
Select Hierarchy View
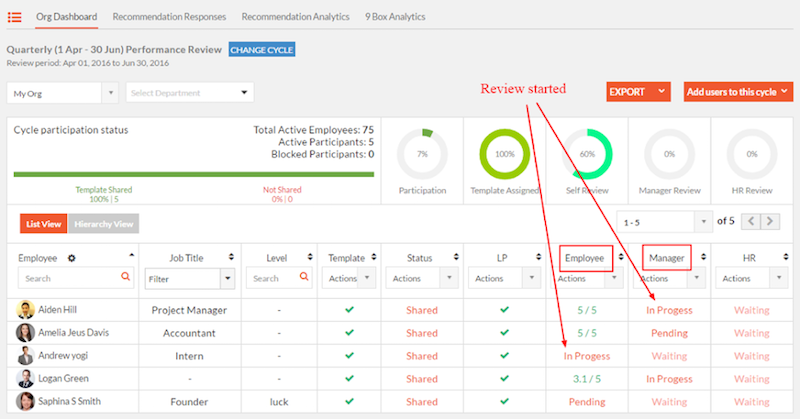[x=104, y=224]
